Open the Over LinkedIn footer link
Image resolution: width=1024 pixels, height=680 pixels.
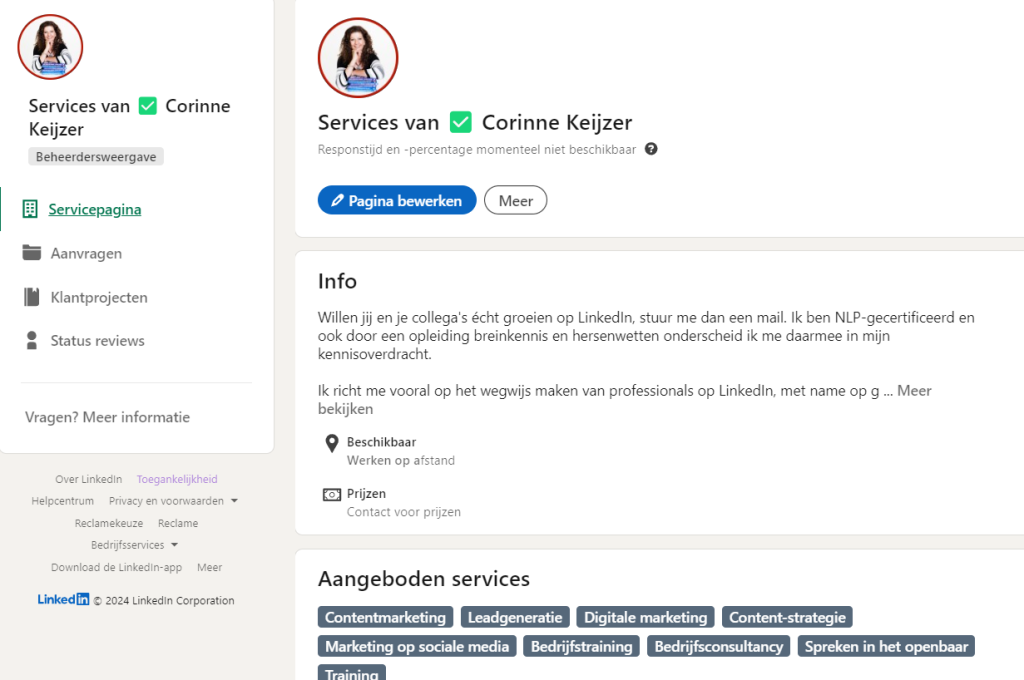coord(89,479)
